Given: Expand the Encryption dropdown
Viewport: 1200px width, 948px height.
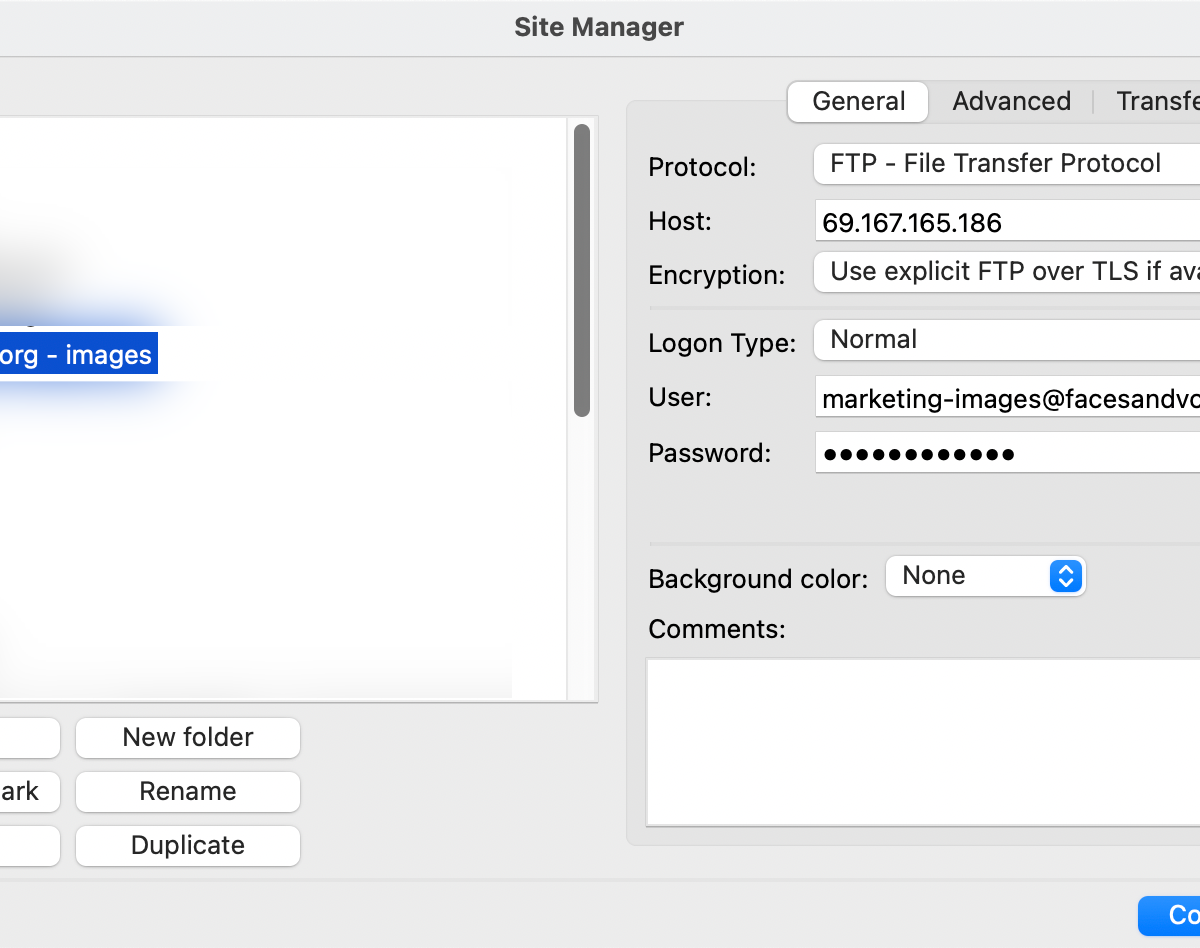Looking at the screenshot, I should point(1006,272).
